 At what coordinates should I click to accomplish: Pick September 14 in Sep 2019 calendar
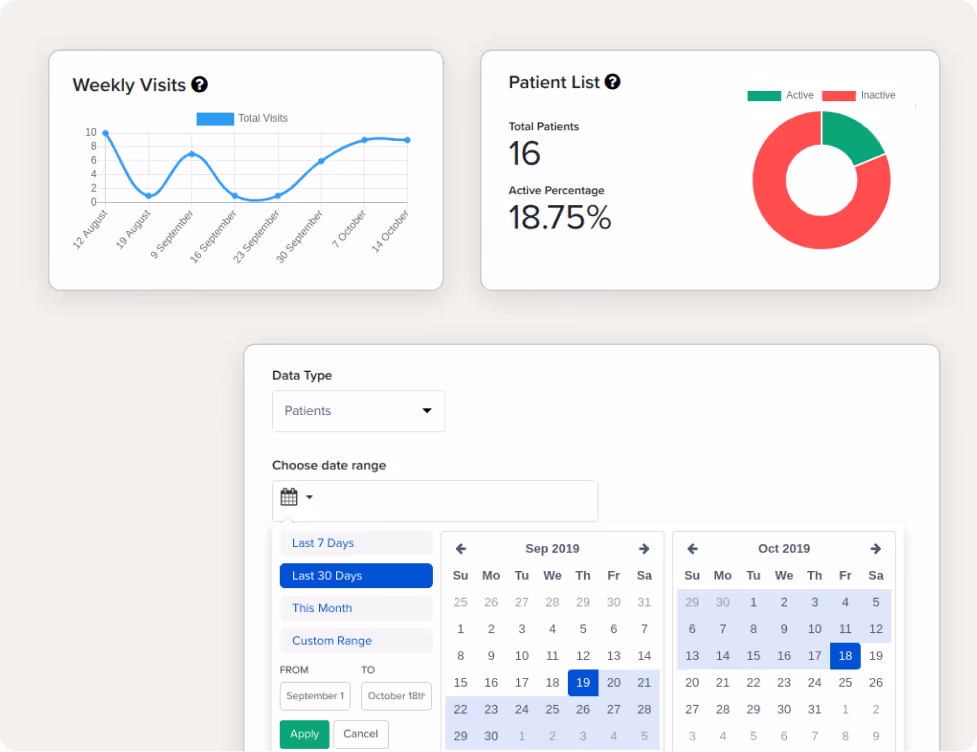point(644,656)
